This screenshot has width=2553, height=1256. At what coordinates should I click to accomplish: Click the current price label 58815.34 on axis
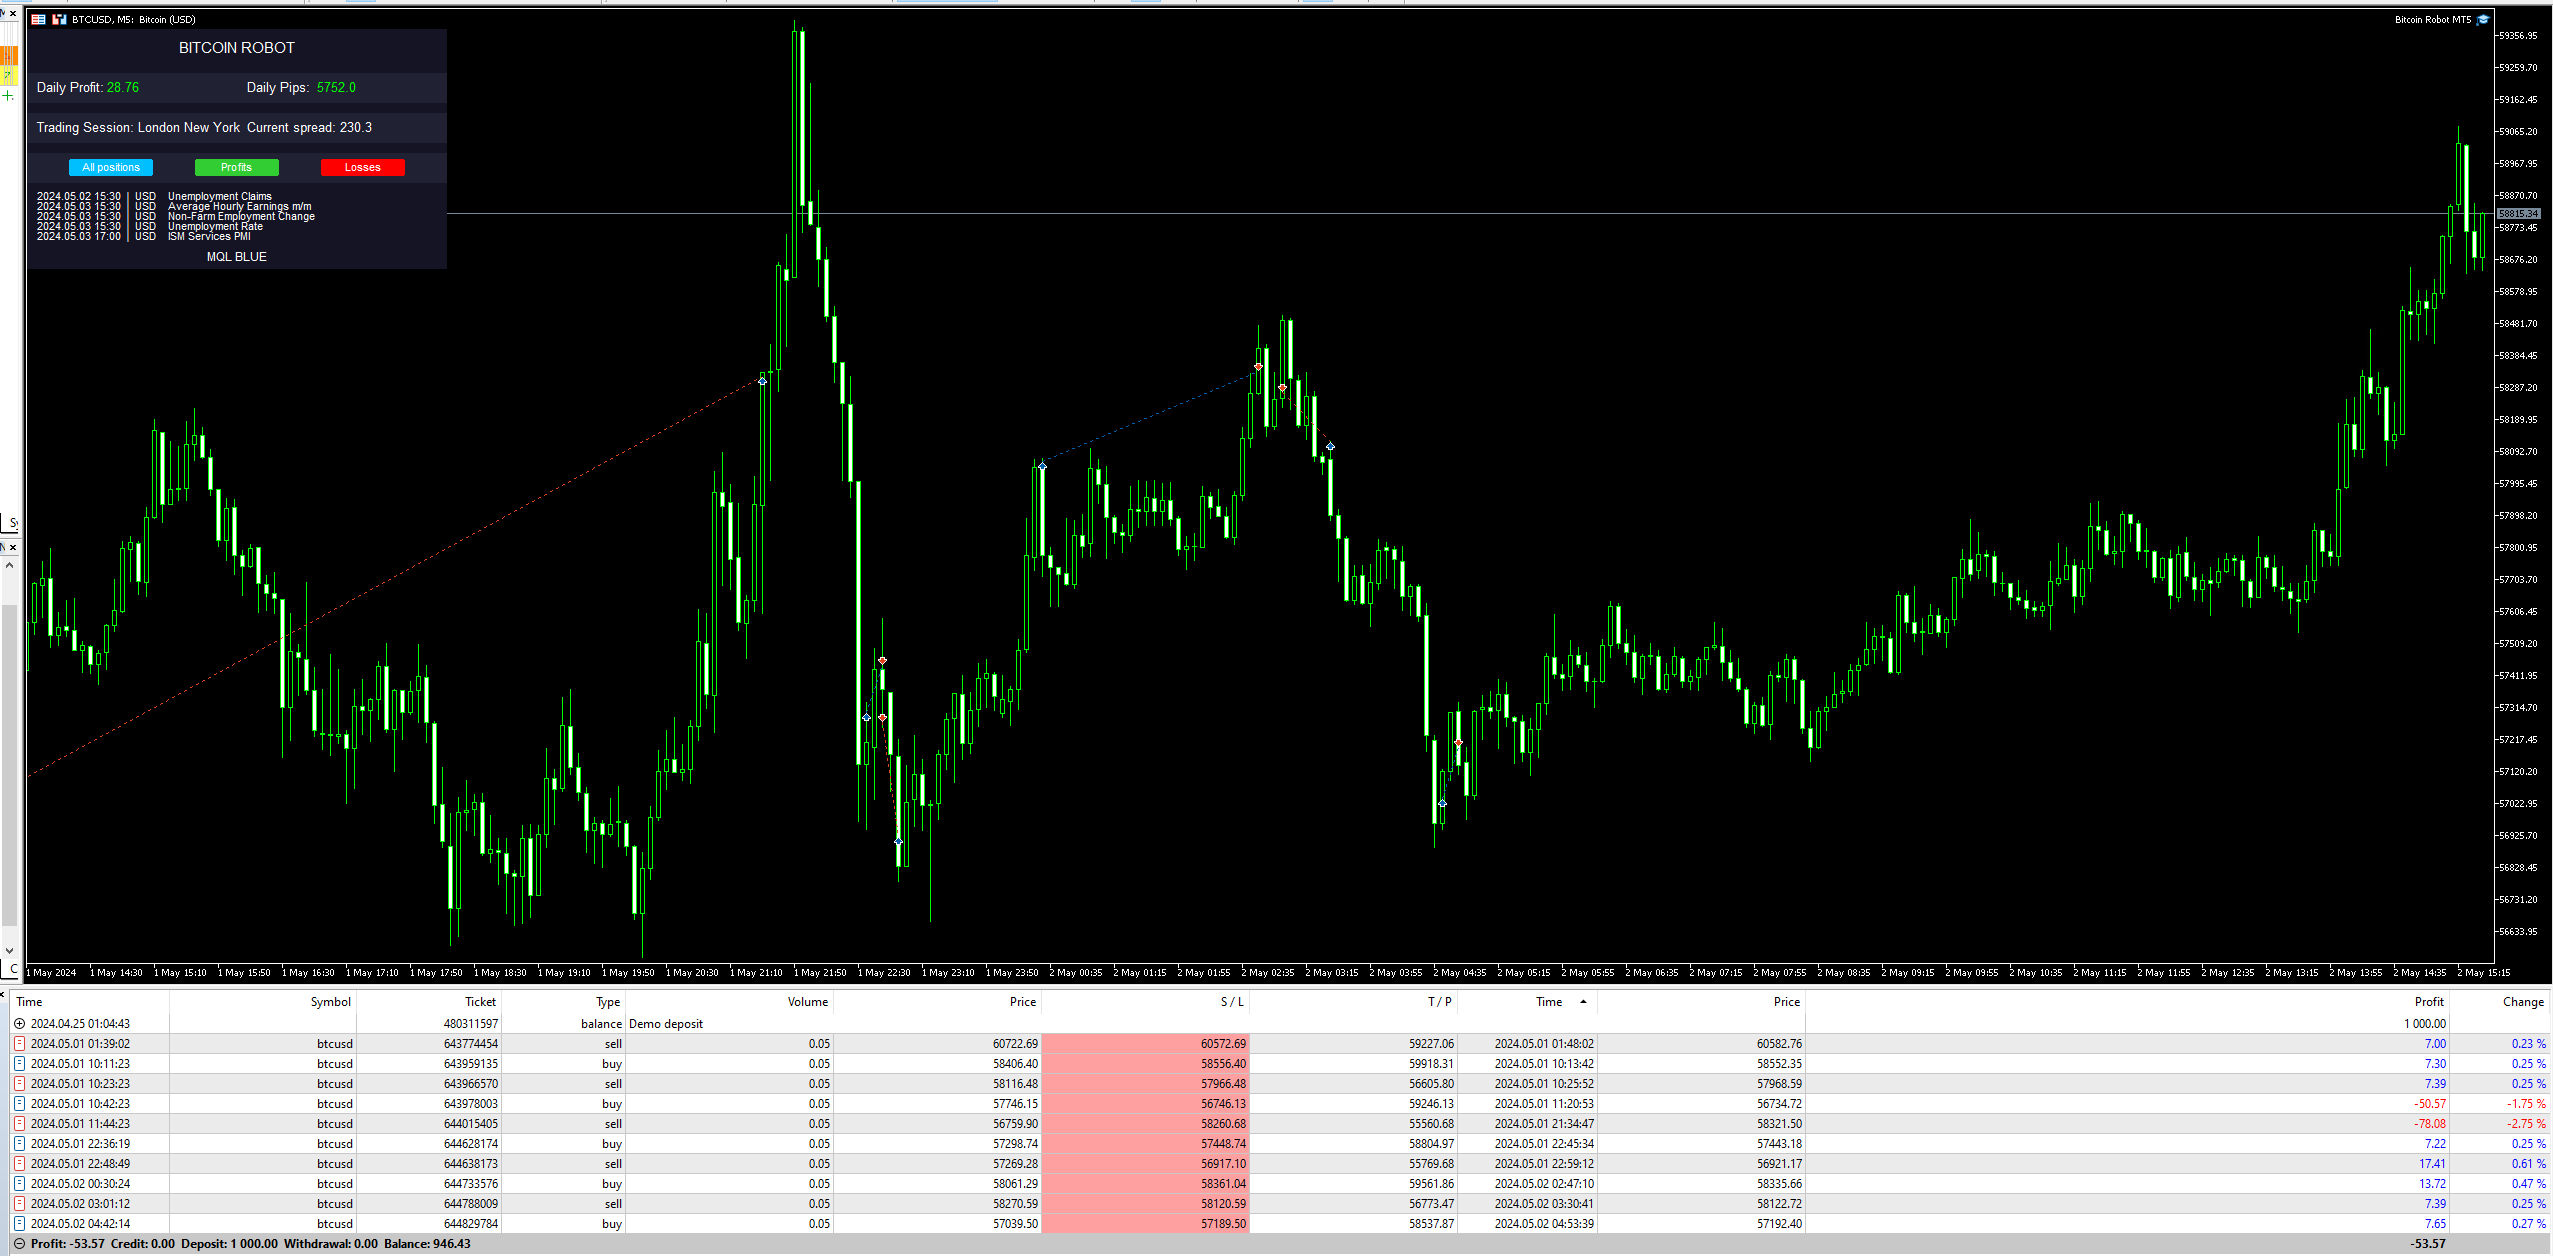[2518, 213]
